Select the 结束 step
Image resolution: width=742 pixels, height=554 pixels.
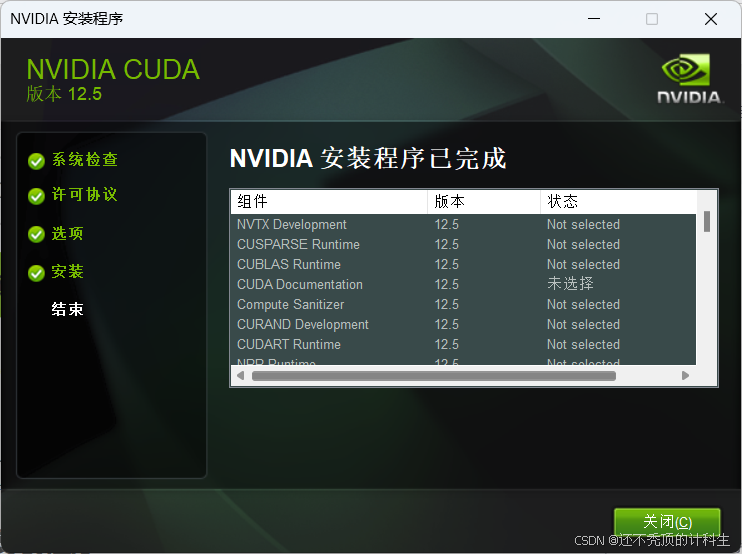68,309
